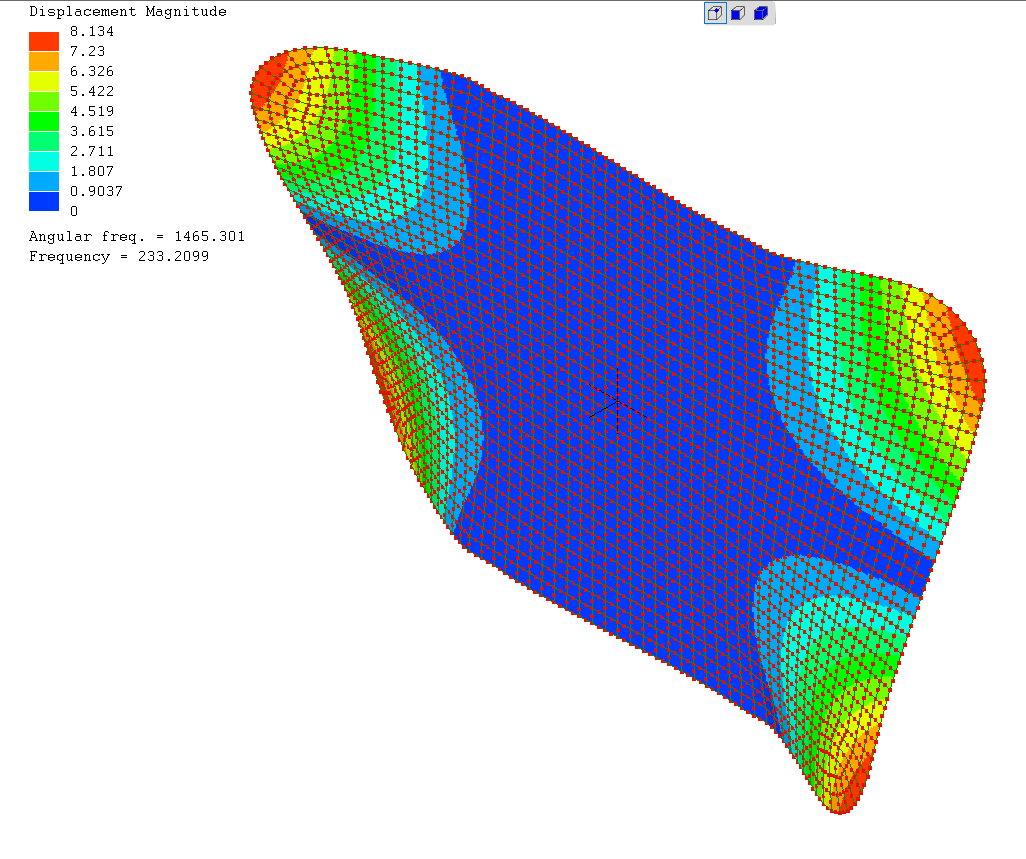The height and width of the screenshot is (859, 1026).
Task: Click the cyan 2.711 legend color swatch
Action: (44, 161)
